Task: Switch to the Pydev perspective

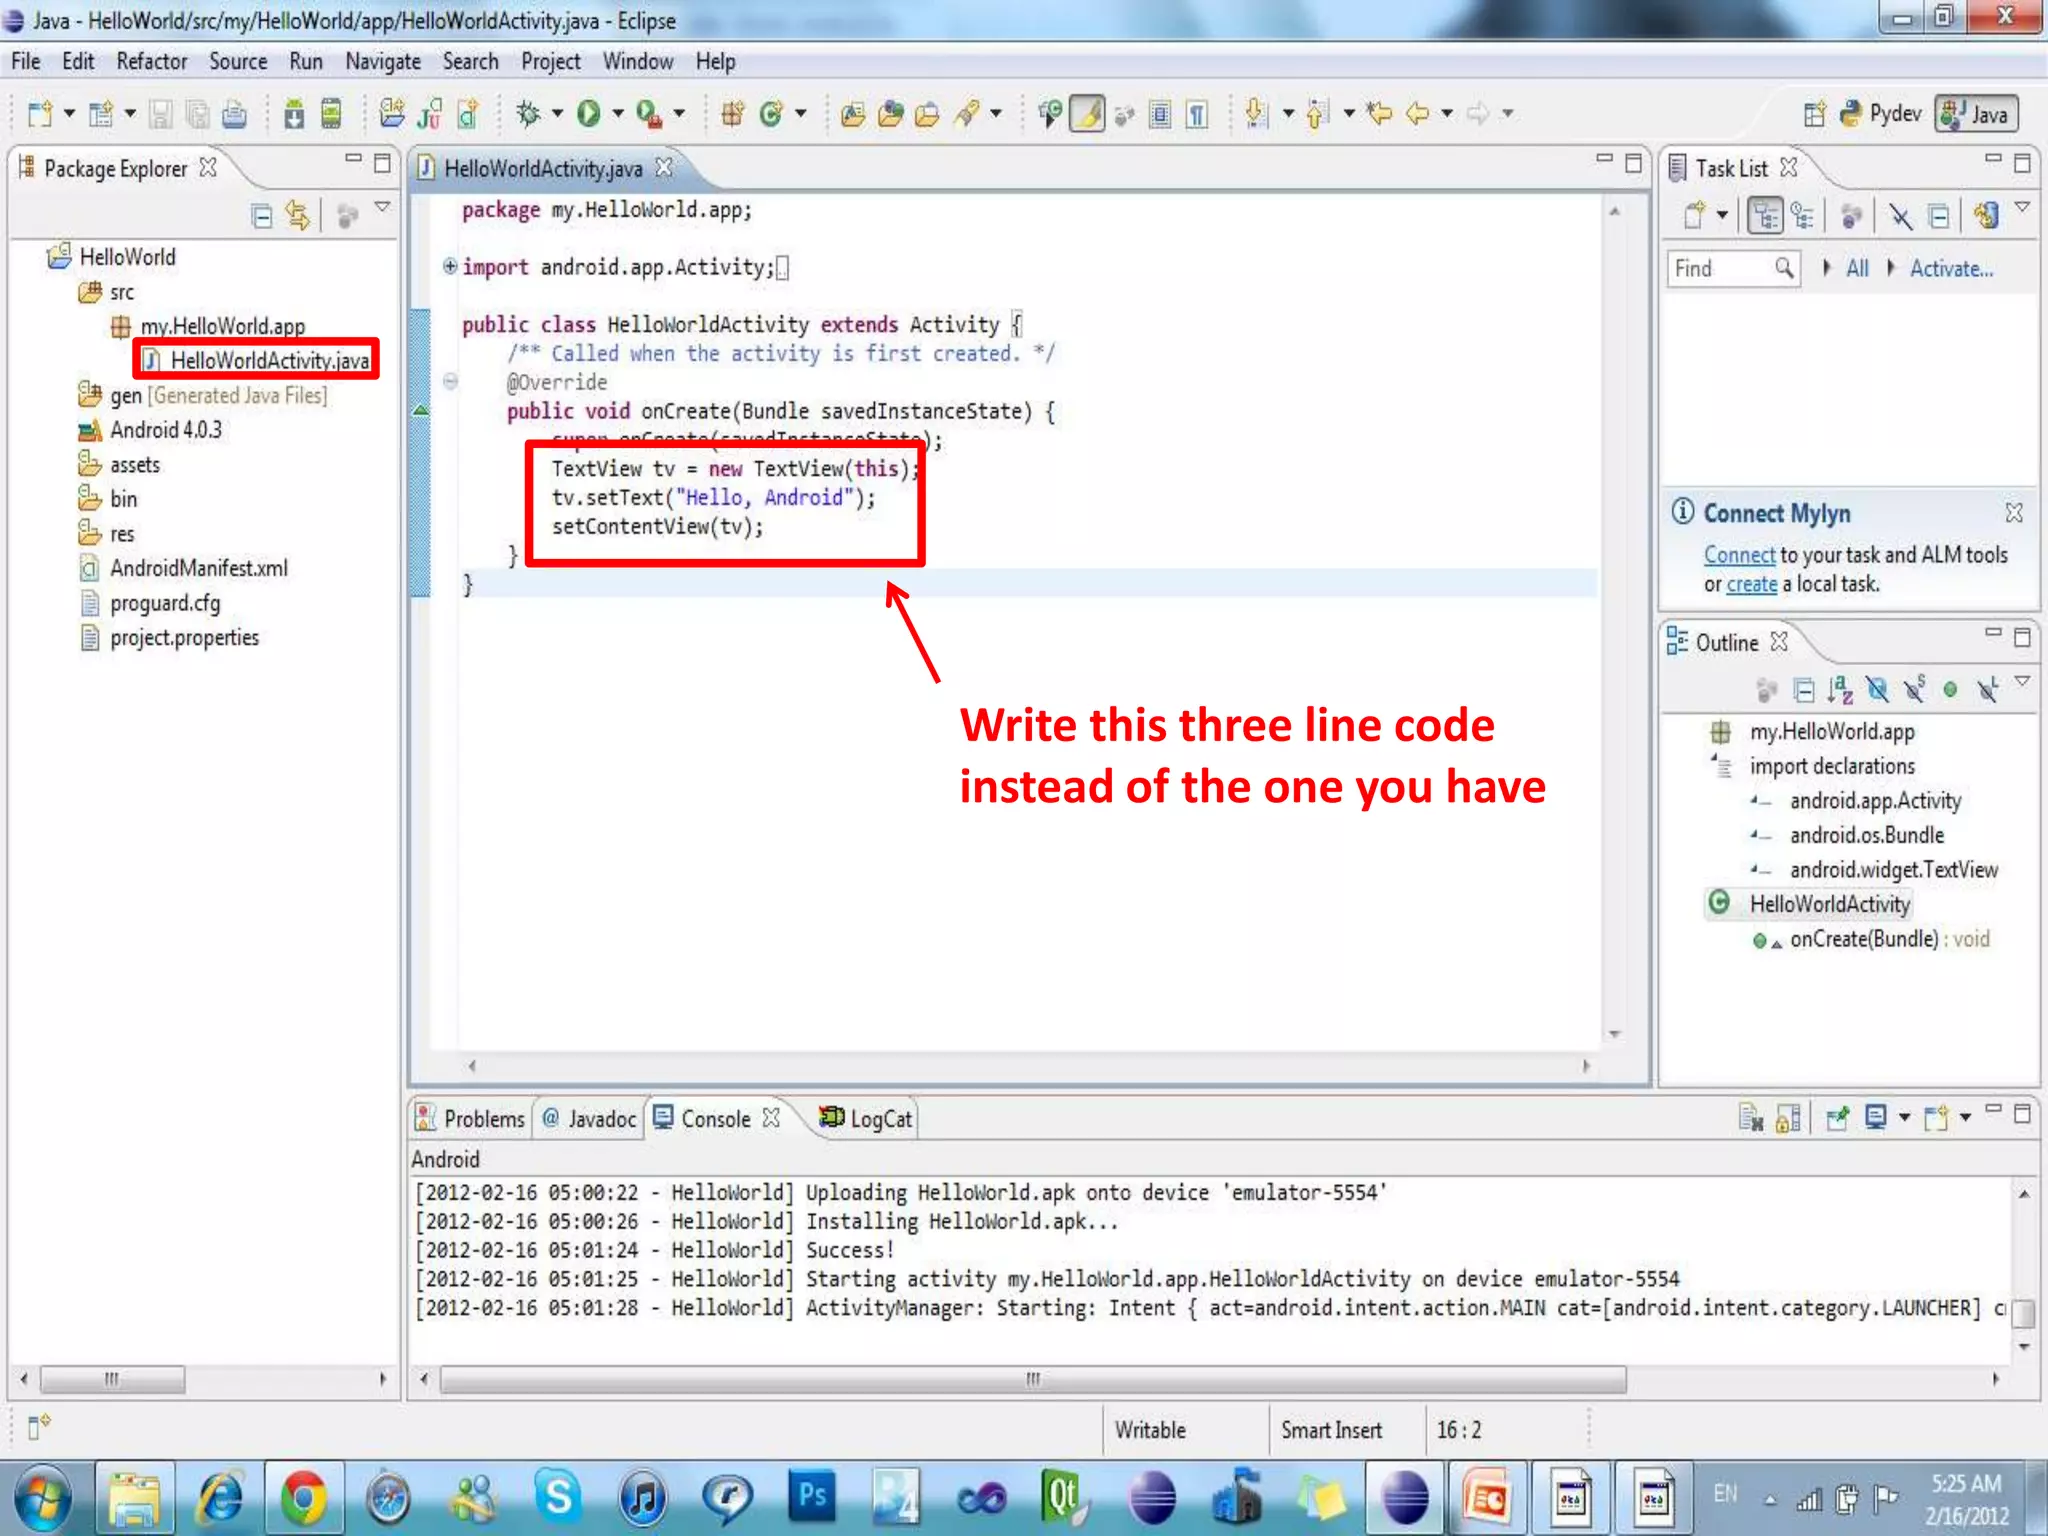Action: (x=1882, y=114)
